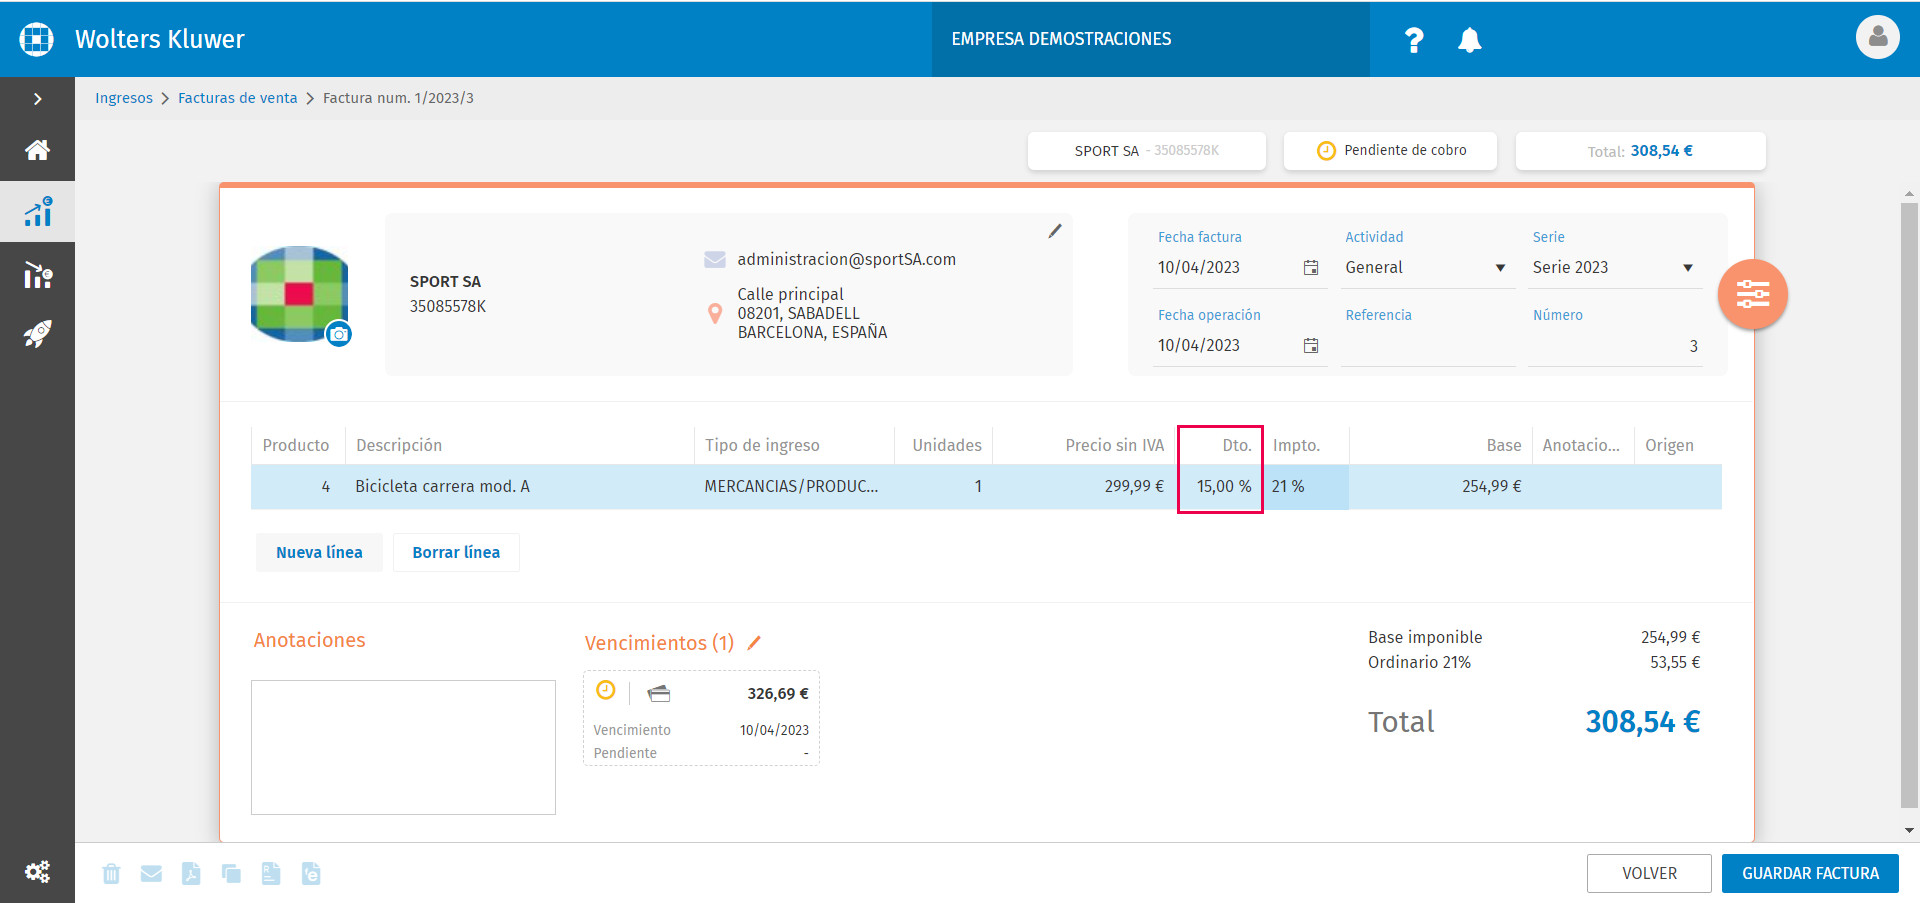Open settings gears in sidebar
This screenshot has width=1920, height=903.
pos(37,872)
